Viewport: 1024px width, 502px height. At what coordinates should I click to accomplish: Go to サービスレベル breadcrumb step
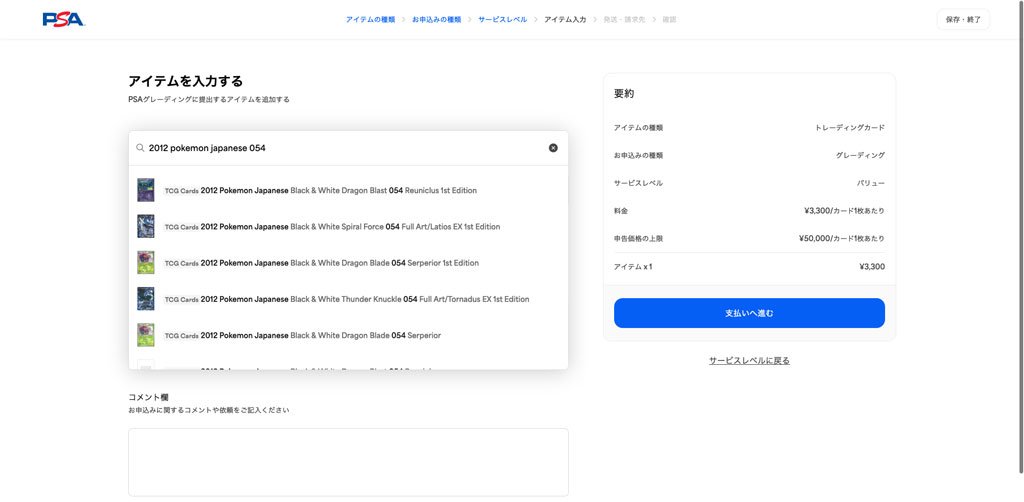point(502,20)
